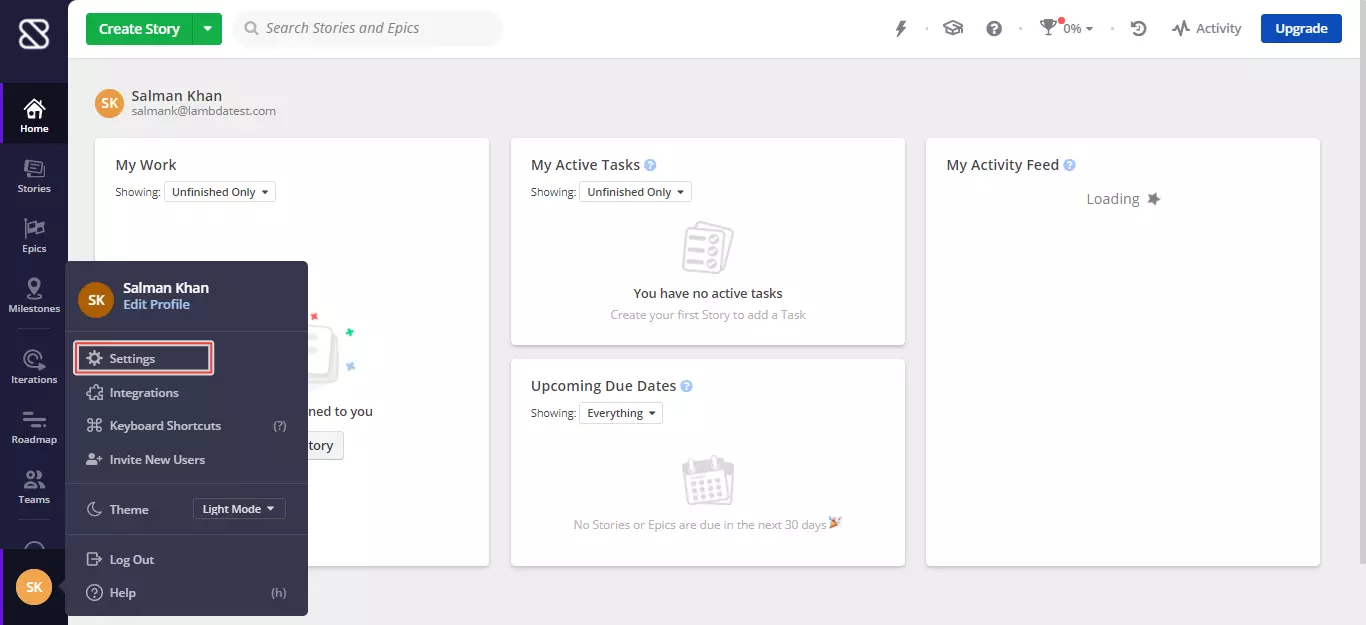Screen dimensions: 1366x625
Task: Click the Shortcut logo in sidebar
Action: click(33, 34)
